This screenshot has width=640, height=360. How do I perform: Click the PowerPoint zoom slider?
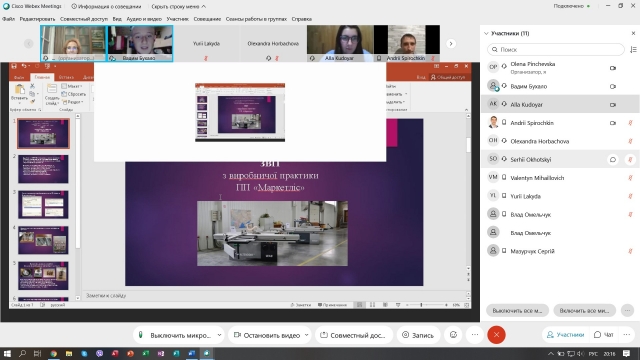click(427, 305)
